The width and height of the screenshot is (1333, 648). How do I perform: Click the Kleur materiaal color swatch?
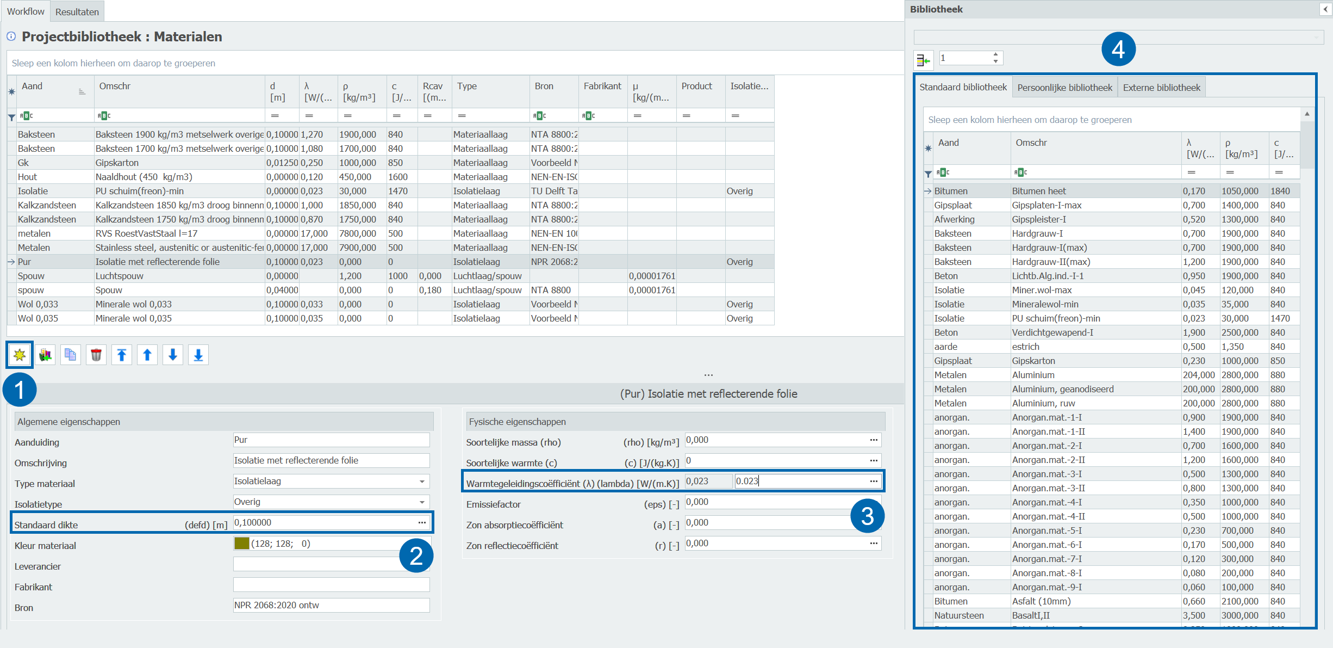coord(241,544)
